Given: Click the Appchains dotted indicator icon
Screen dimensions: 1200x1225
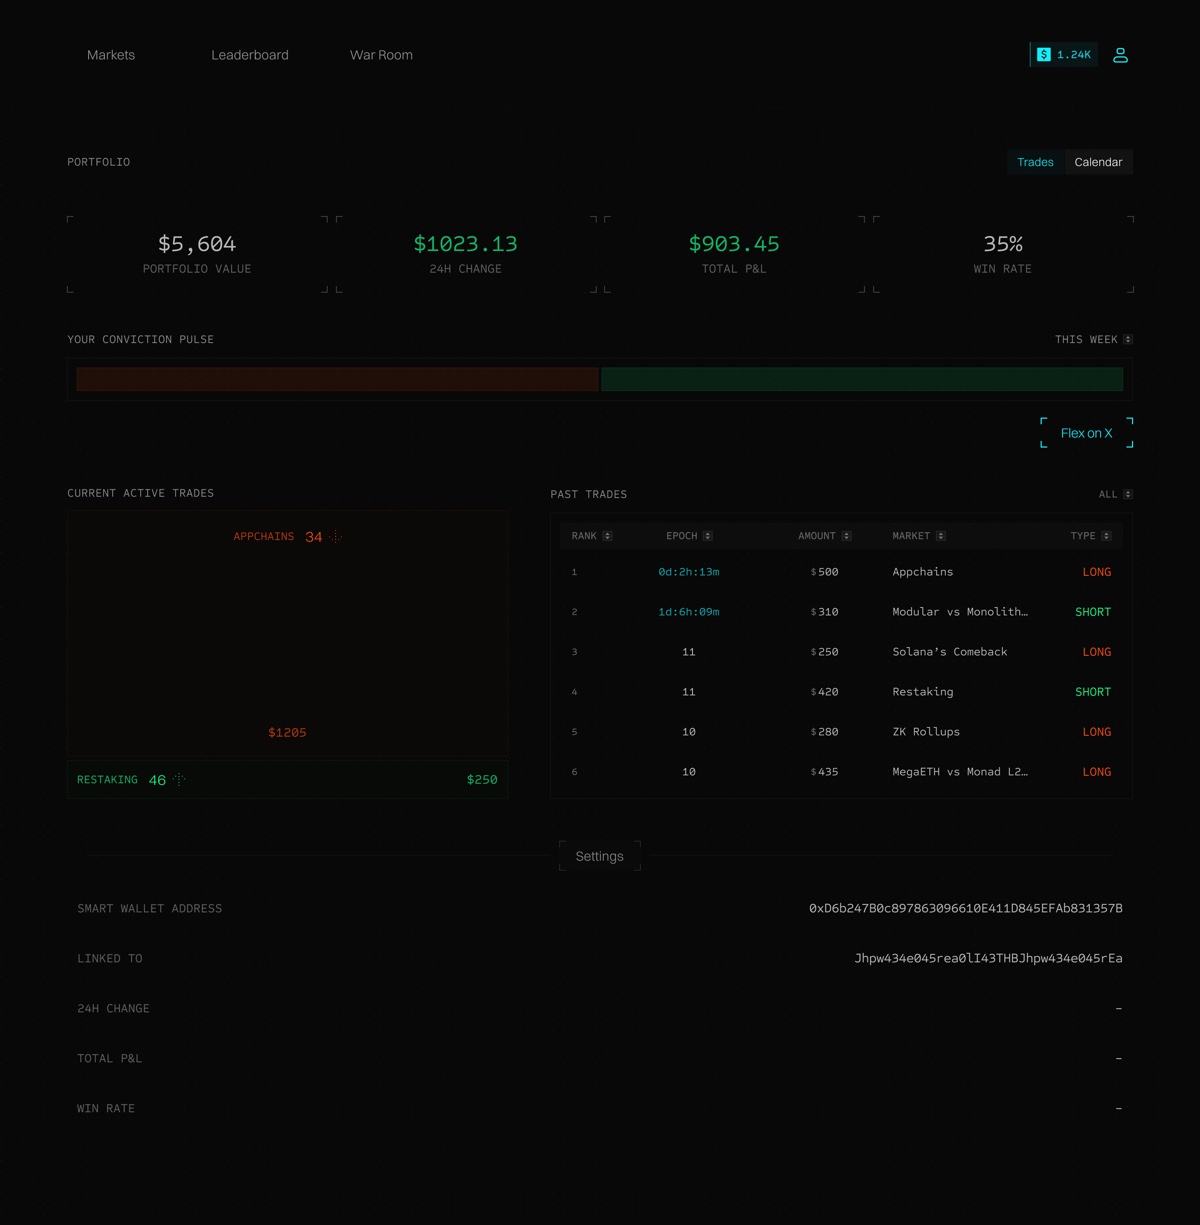Looking at the screenshot, I should pyautogui.click(x=336, y=537).
